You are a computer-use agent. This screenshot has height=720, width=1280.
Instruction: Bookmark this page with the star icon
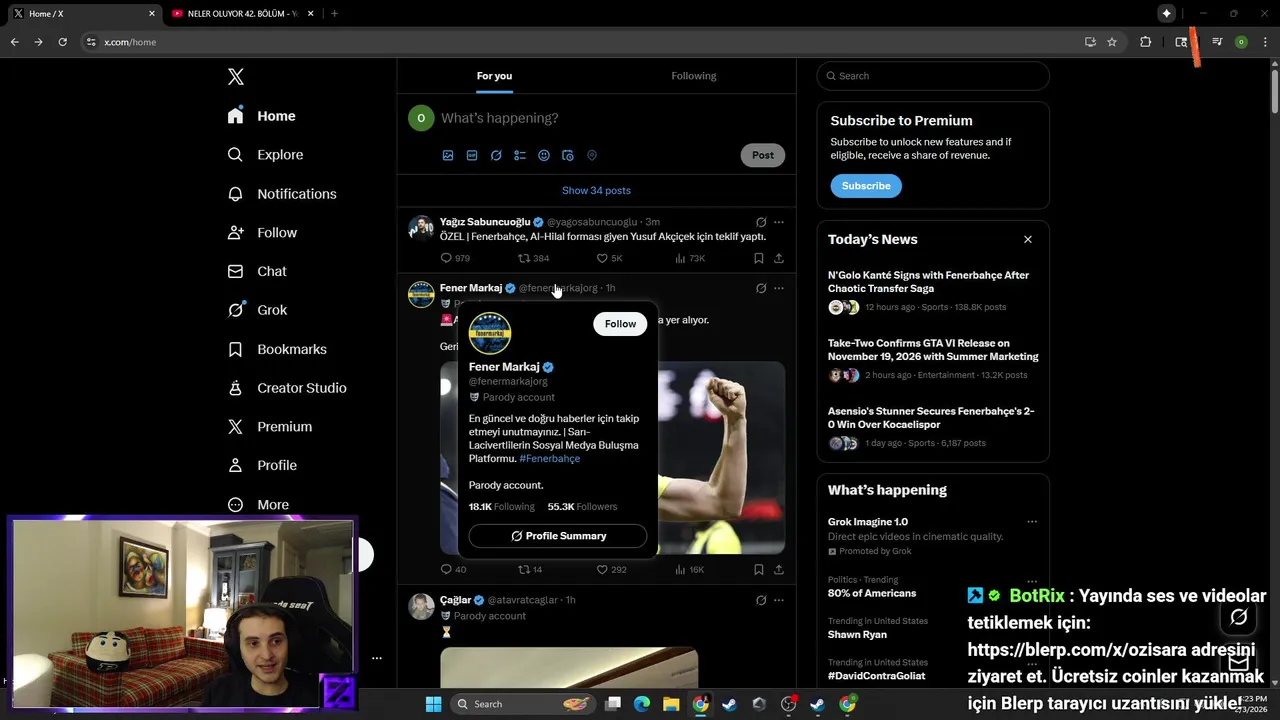point(1112,42)
